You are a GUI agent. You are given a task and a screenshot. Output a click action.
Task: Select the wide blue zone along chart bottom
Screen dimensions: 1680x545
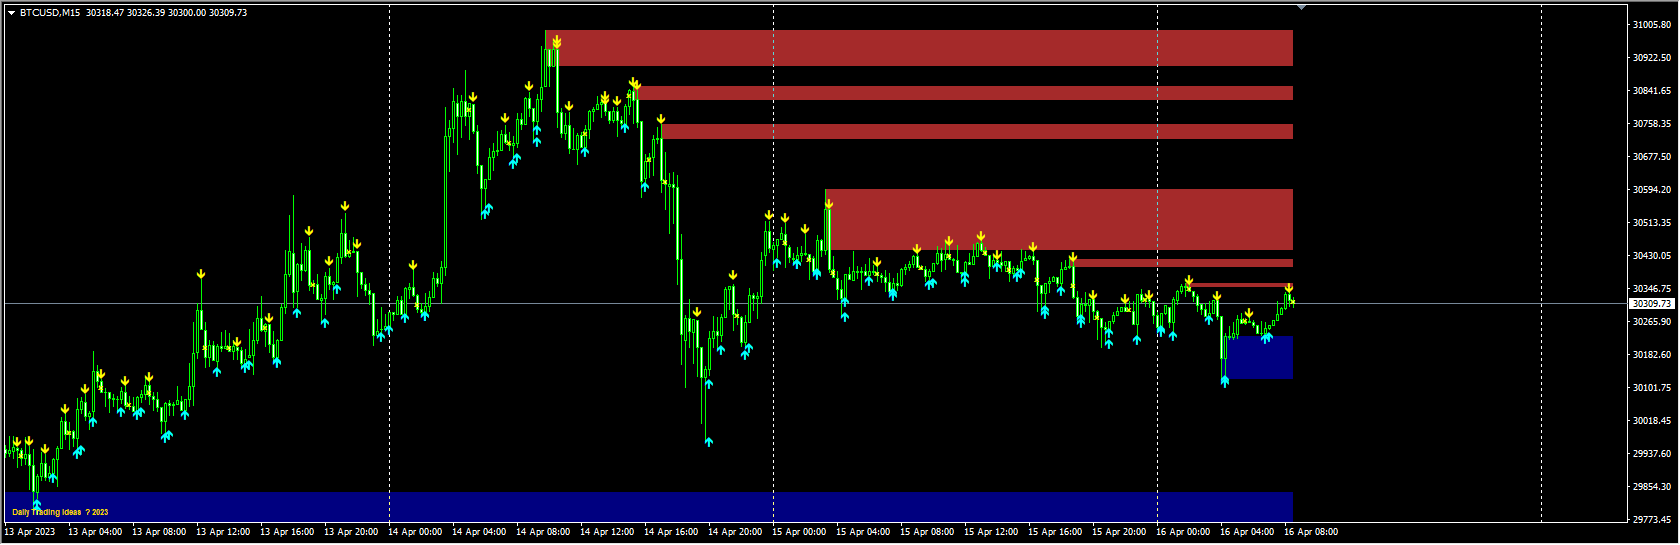[x=649, y=506]
